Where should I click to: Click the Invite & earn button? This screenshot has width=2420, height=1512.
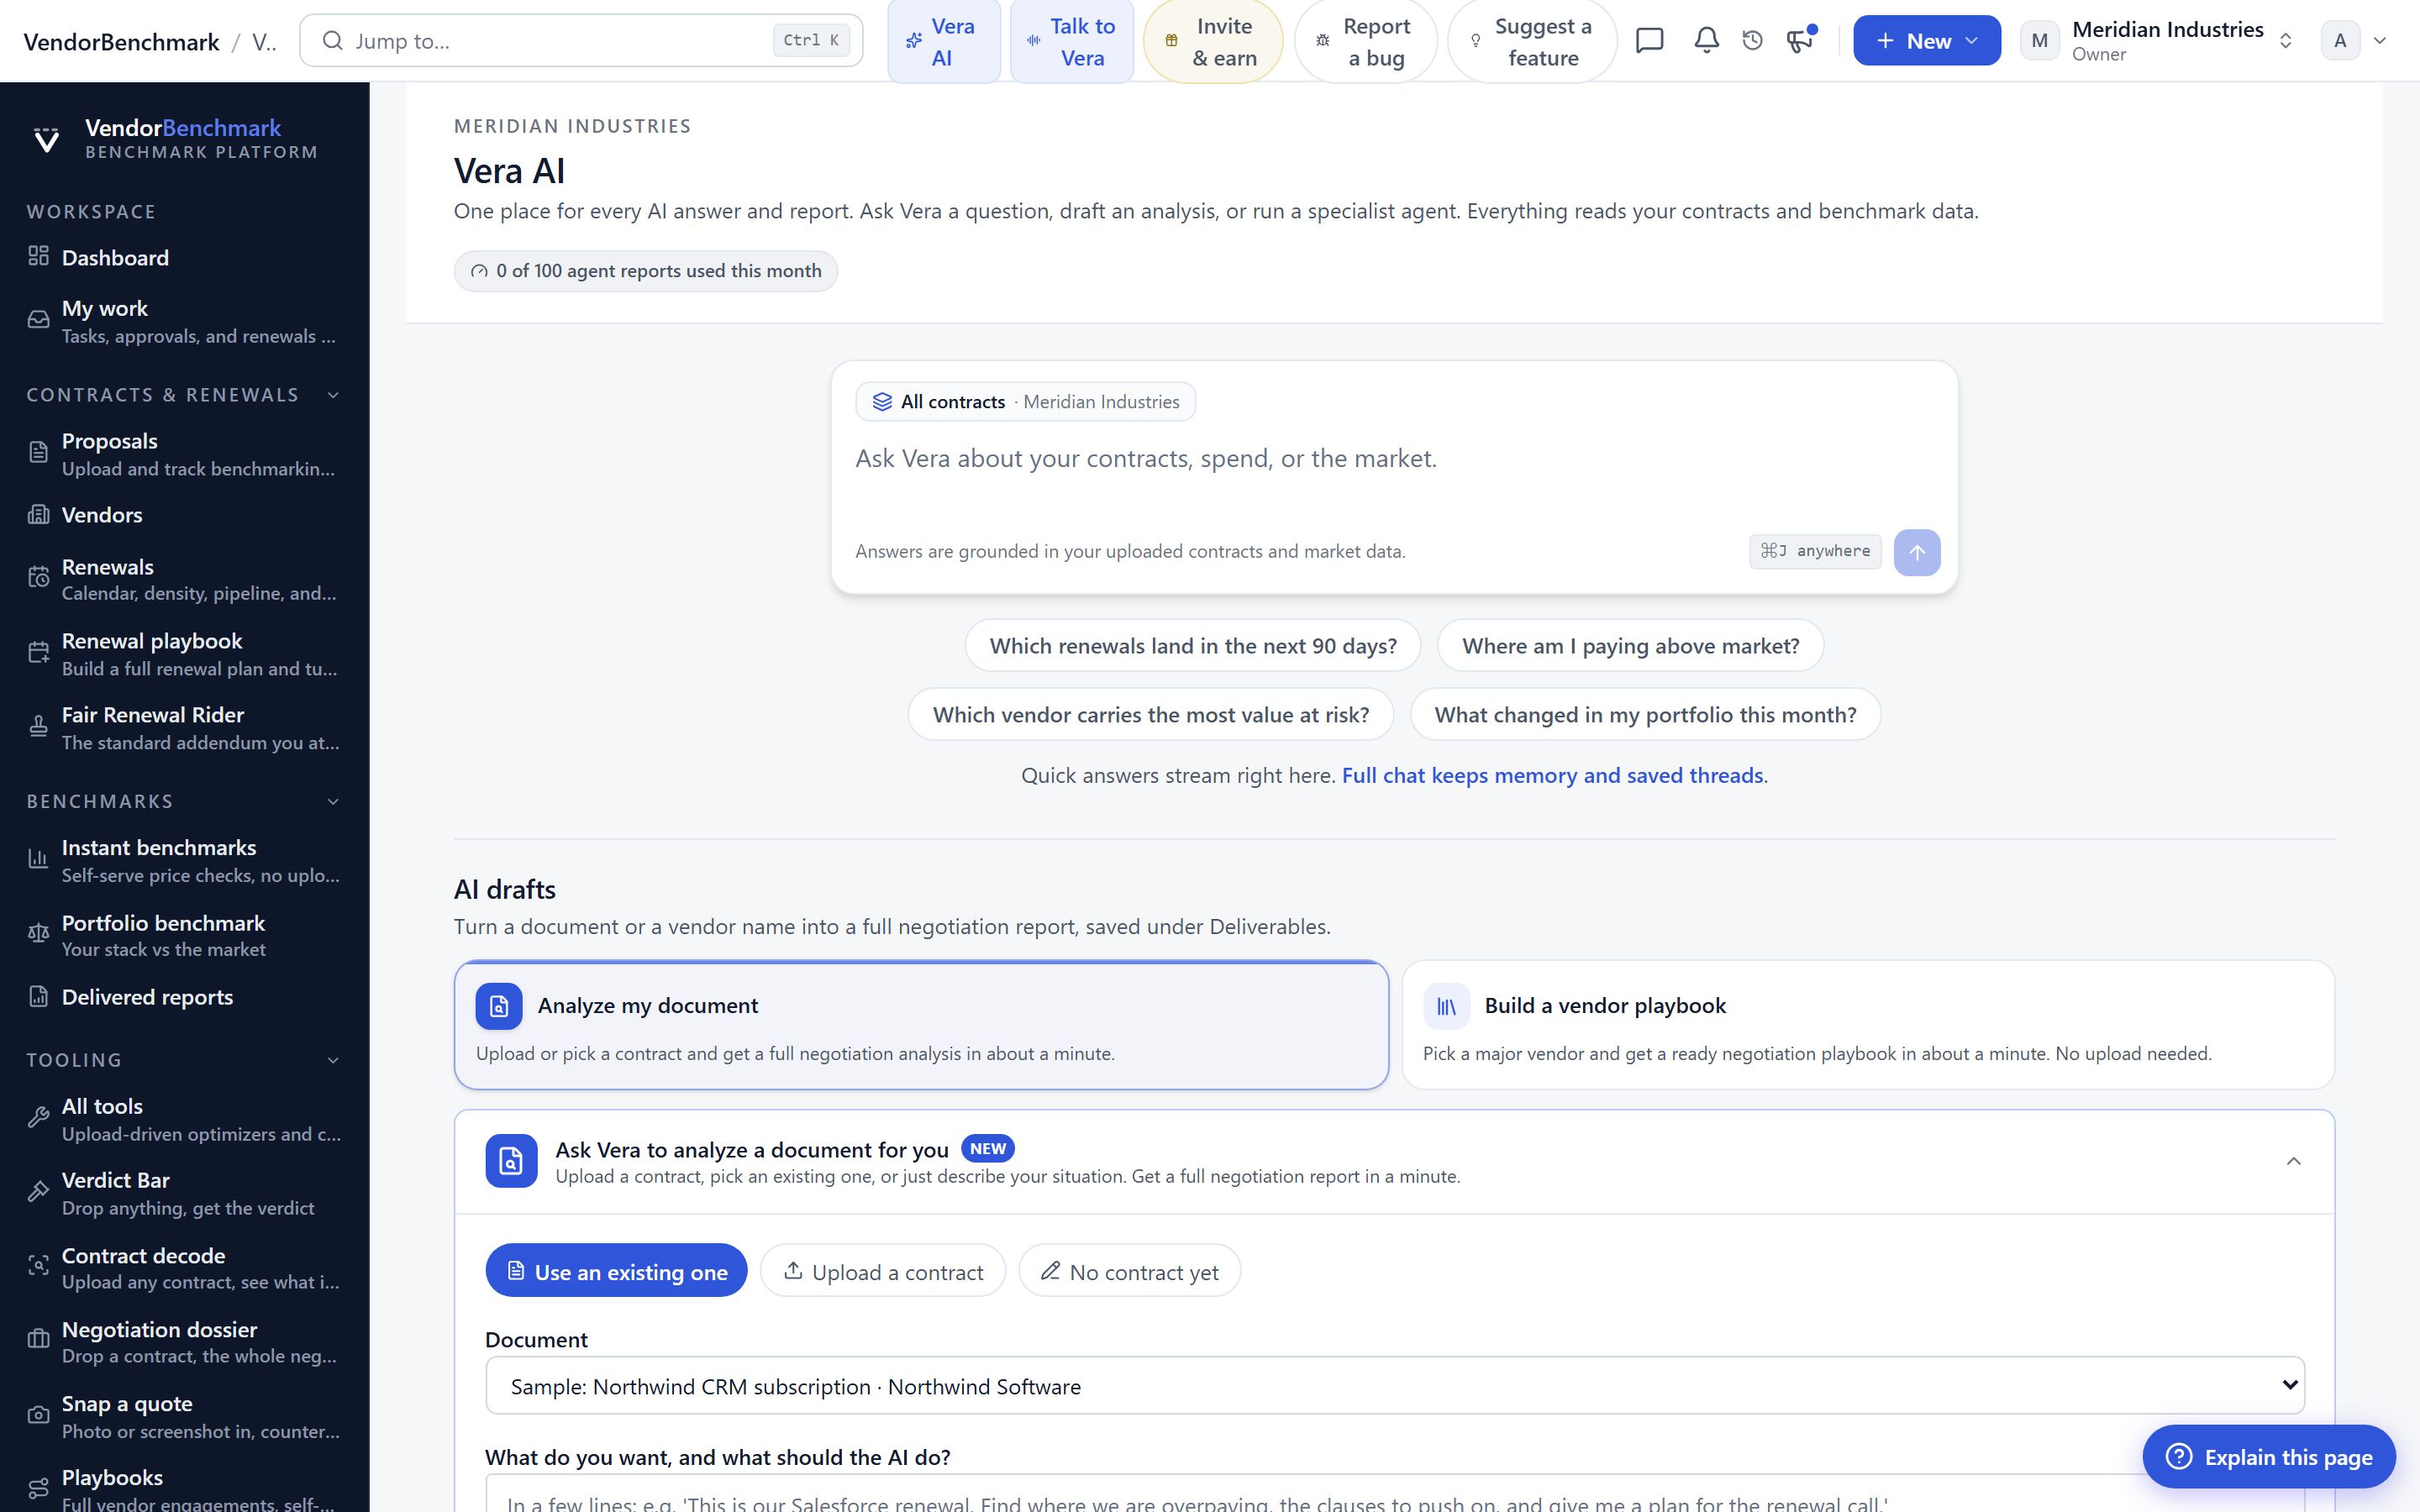[x=1212, y=41]
